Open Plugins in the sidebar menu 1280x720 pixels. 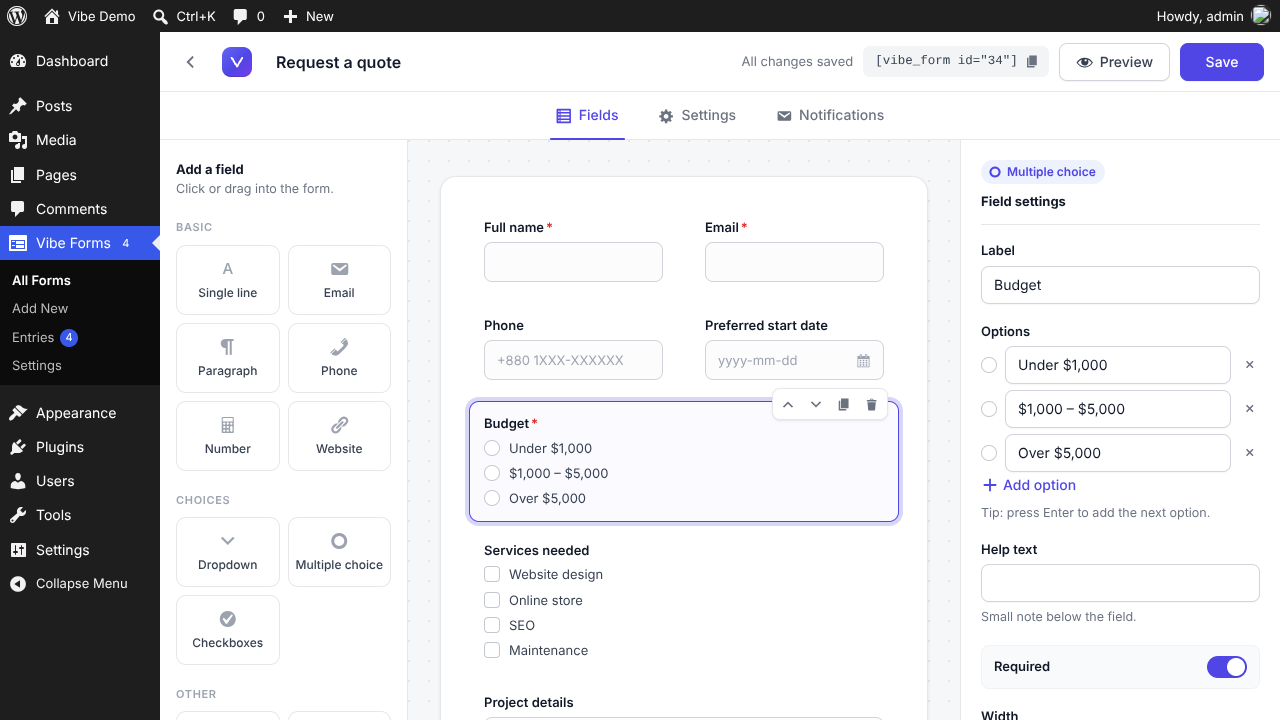(80, 447)
